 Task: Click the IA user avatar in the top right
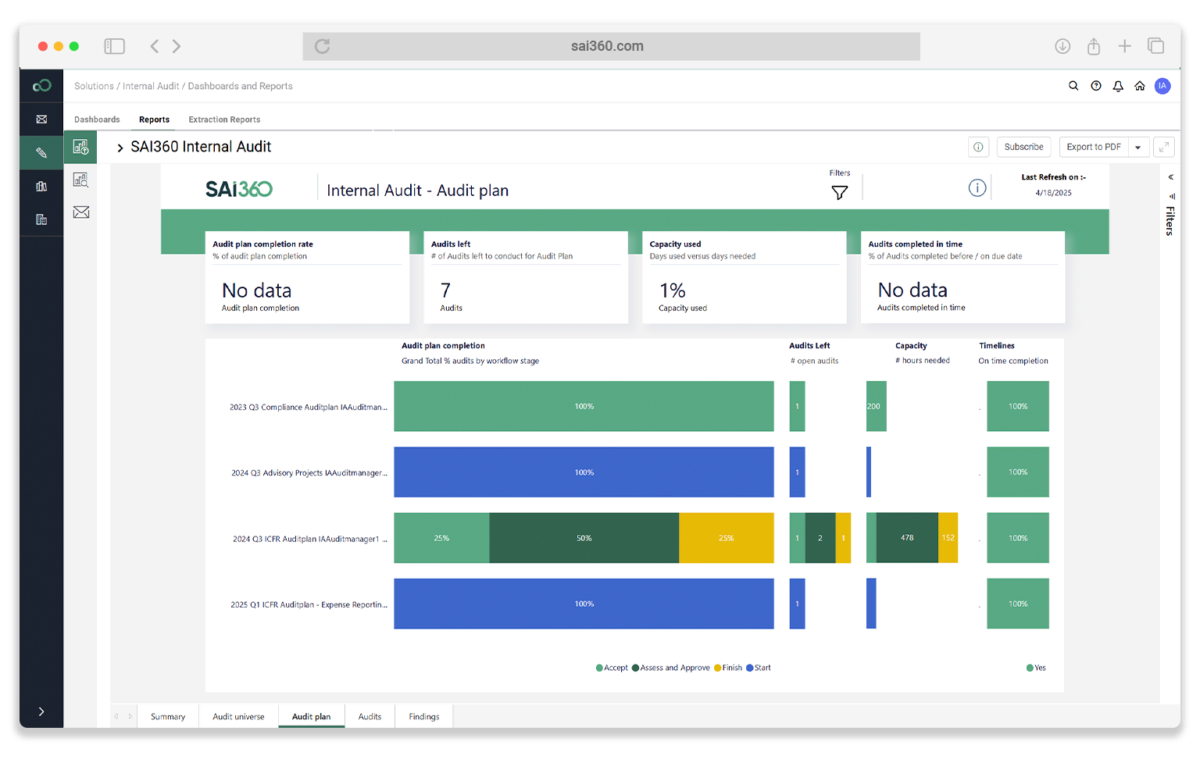pos(1162,86)
